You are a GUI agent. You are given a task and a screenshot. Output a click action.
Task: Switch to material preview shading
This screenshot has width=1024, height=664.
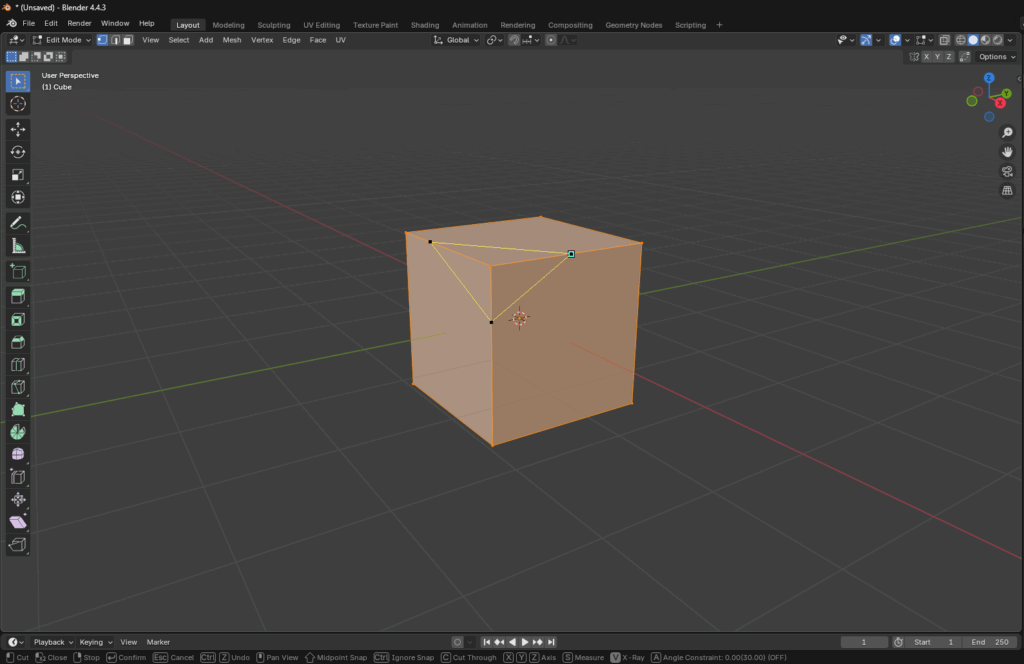[x=985, y=40]
